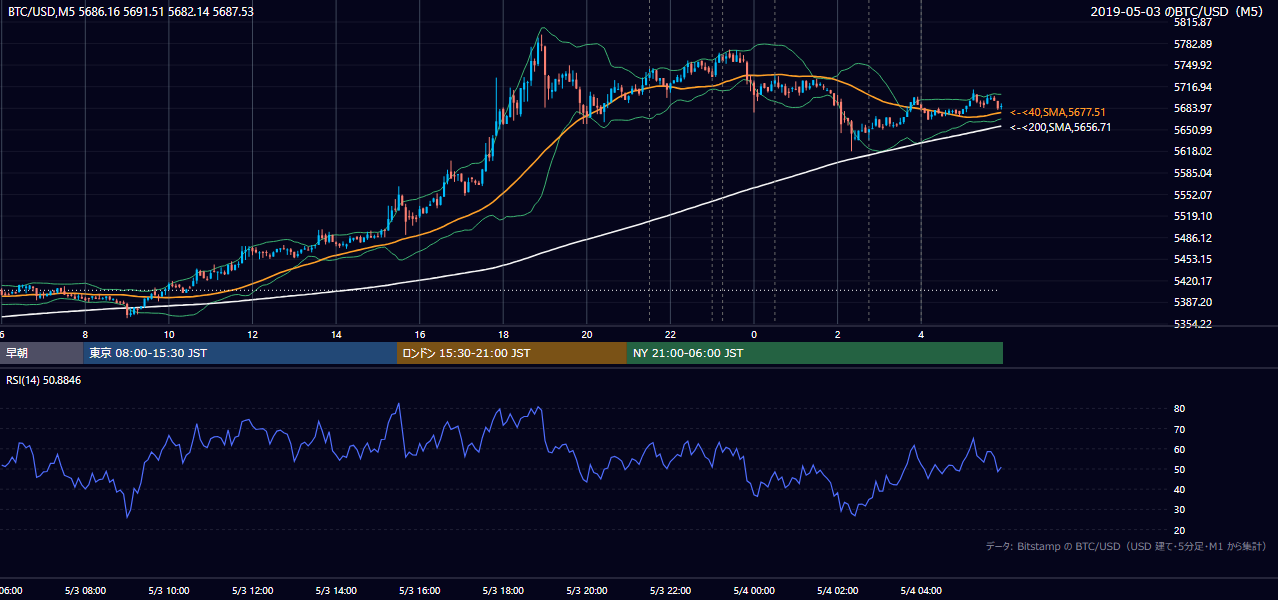Click the NY 21:00-06:00 JST session bar

(815, 353)
